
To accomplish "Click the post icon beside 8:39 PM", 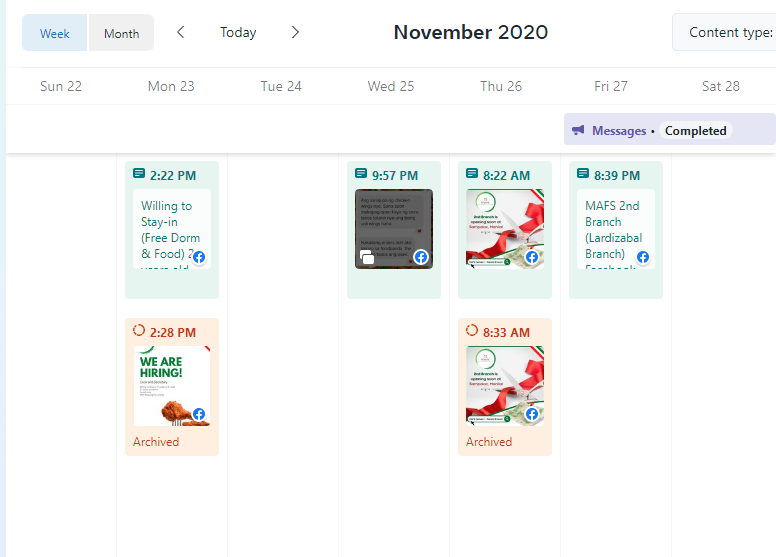I will (583, 174).
